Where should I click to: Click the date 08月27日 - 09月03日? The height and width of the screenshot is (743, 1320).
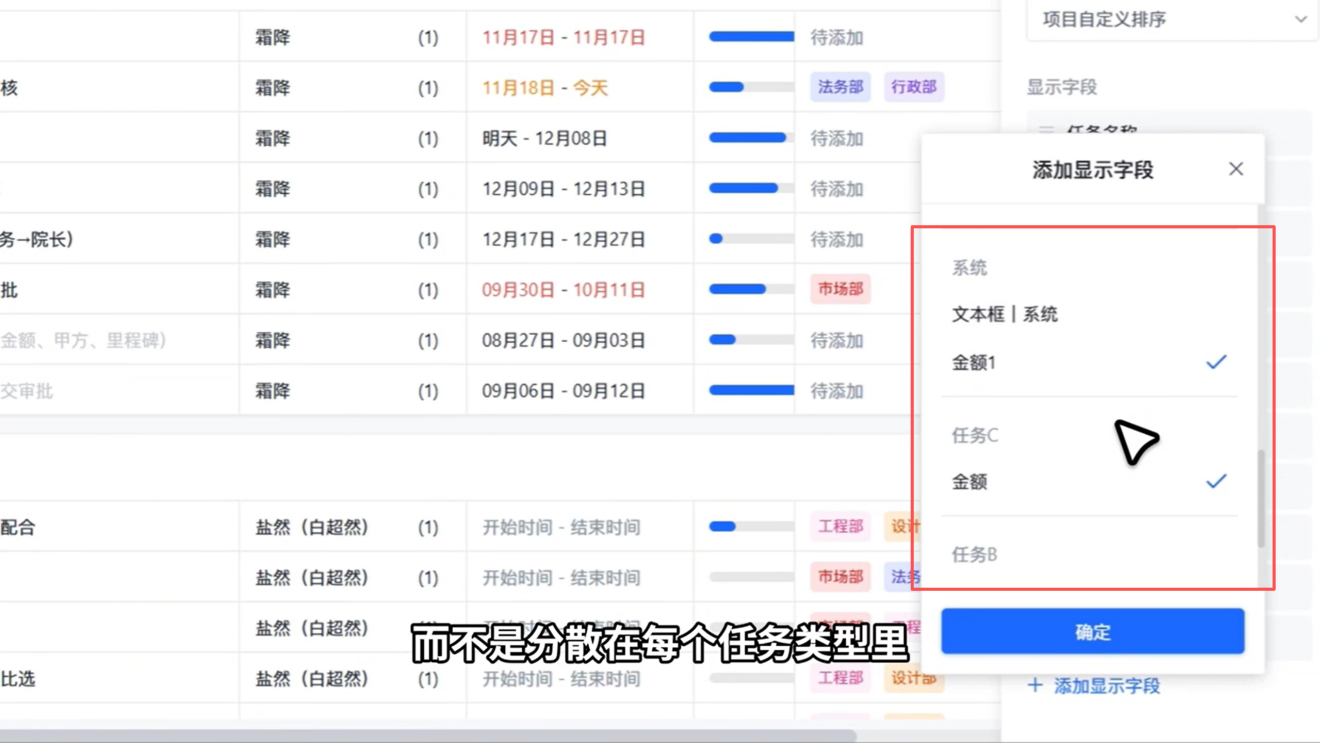click(x=564, y=340)
